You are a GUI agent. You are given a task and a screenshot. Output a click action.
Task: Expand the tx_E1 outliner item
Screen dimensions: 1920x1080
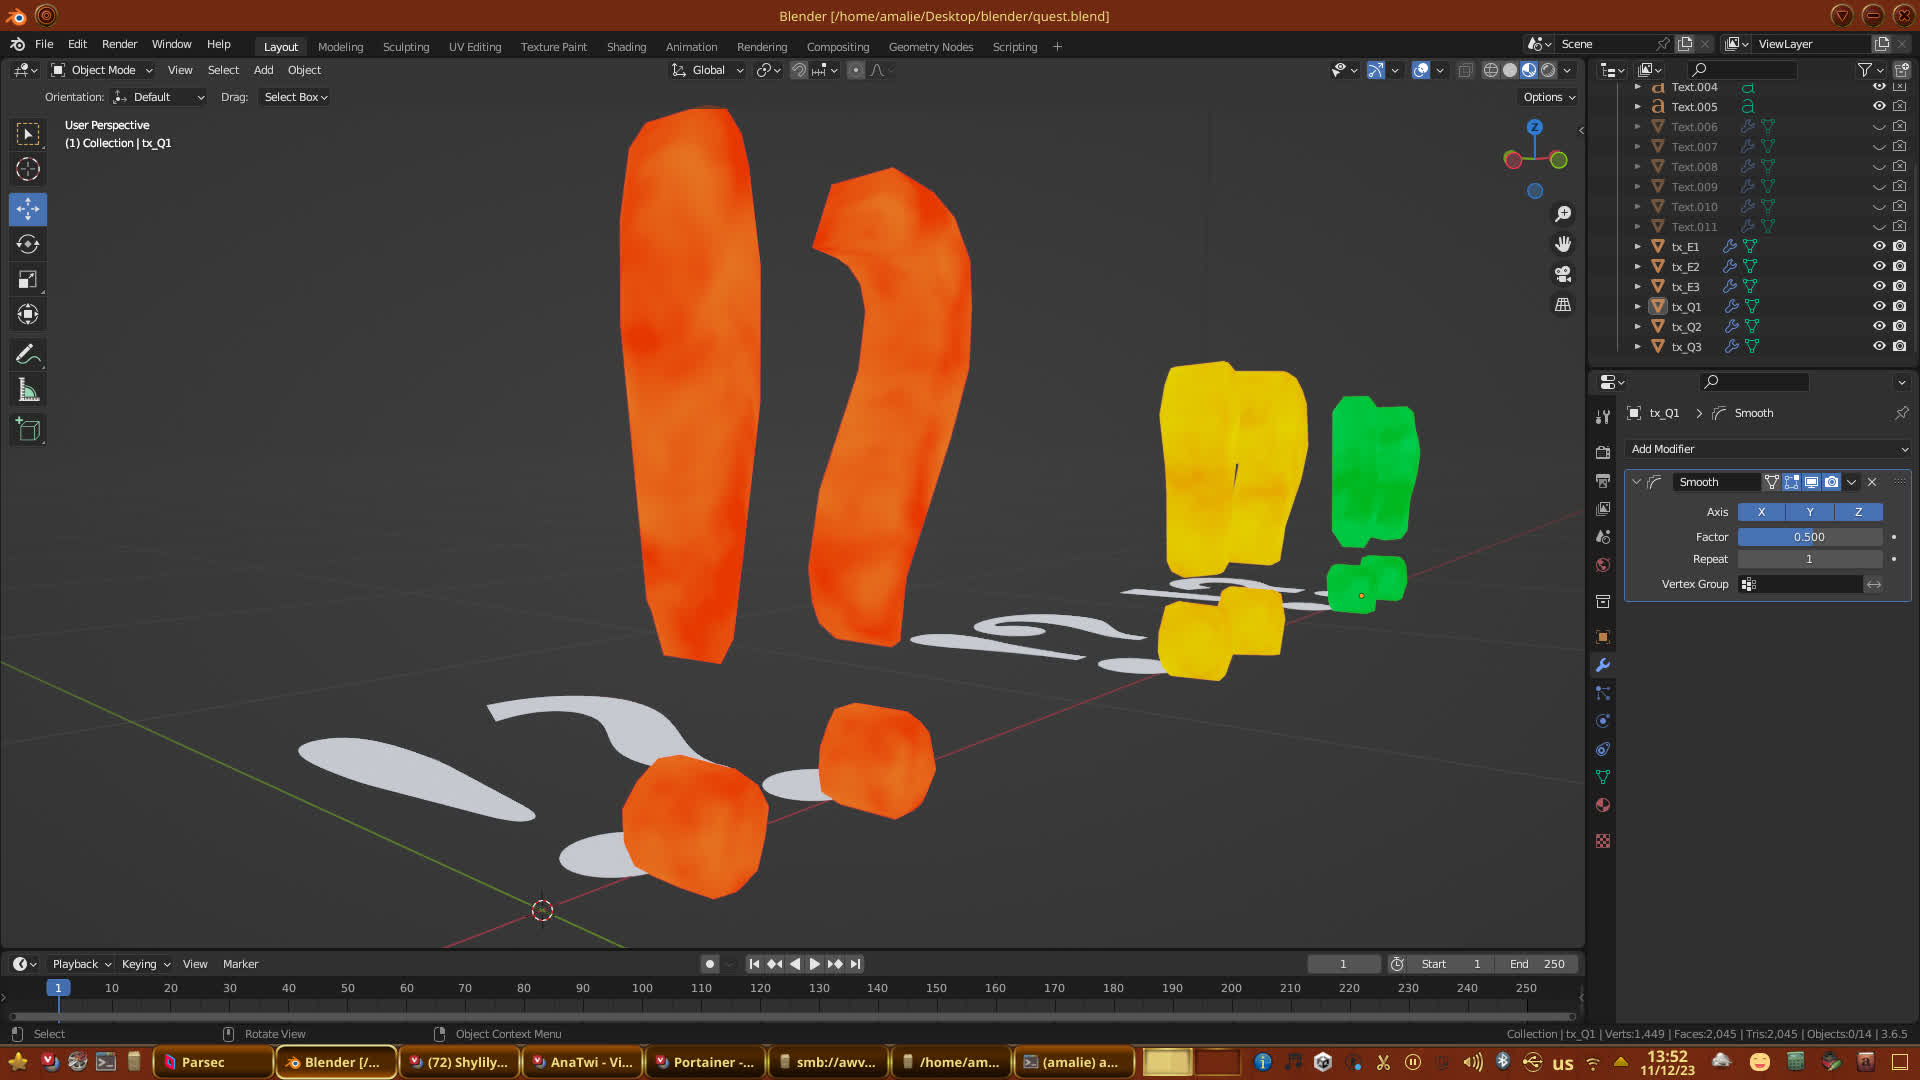coord(1637,247)
